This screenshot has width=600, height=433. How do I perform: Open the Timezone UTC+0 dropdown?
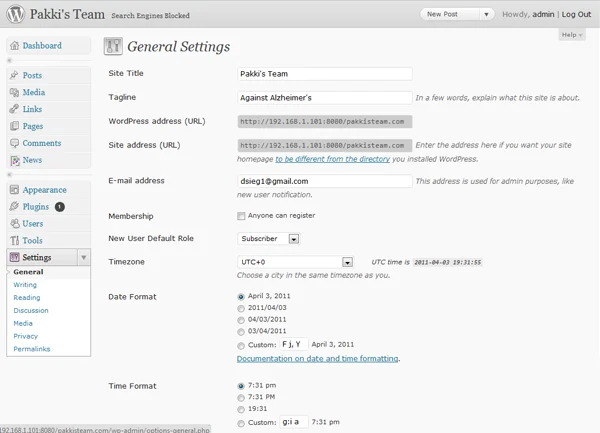coord(295,262)
